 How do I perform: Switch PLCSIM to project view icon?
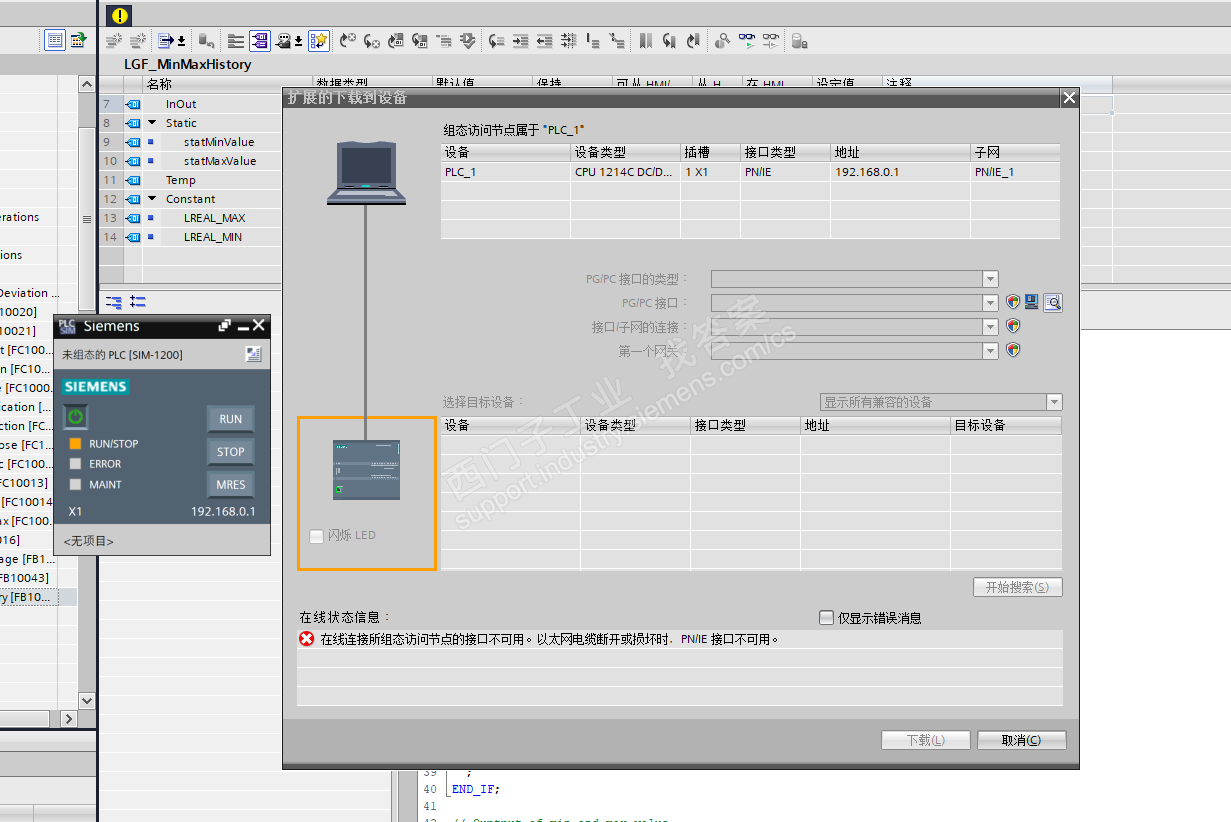point(253,354)
